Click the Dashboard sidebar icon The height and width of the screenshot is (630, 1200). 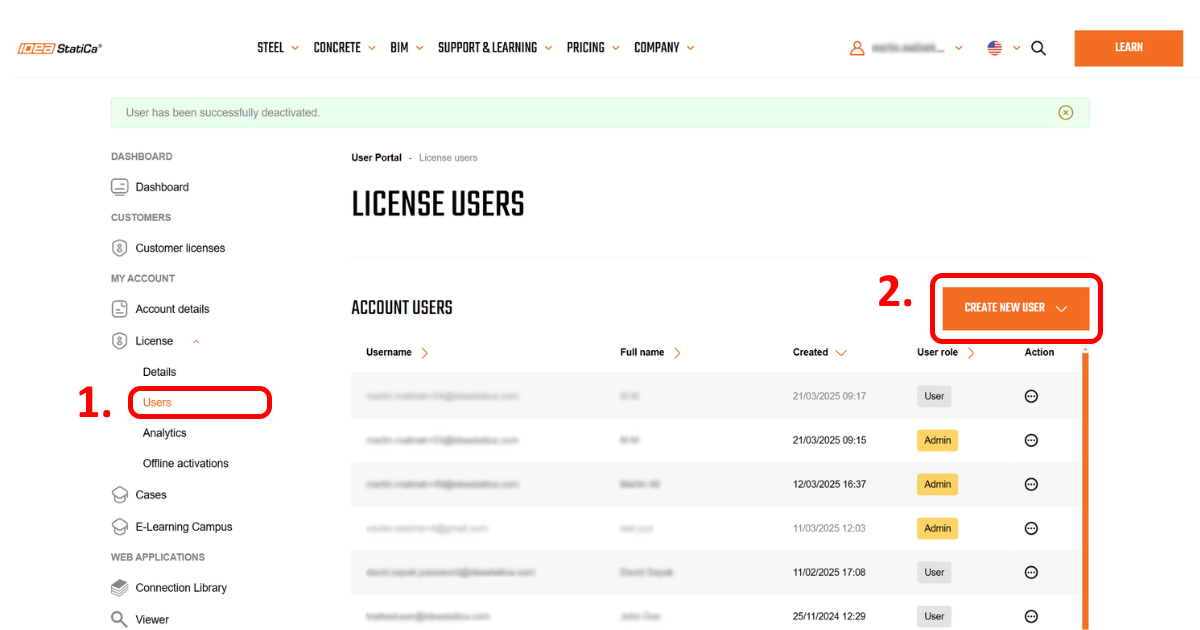120,187
